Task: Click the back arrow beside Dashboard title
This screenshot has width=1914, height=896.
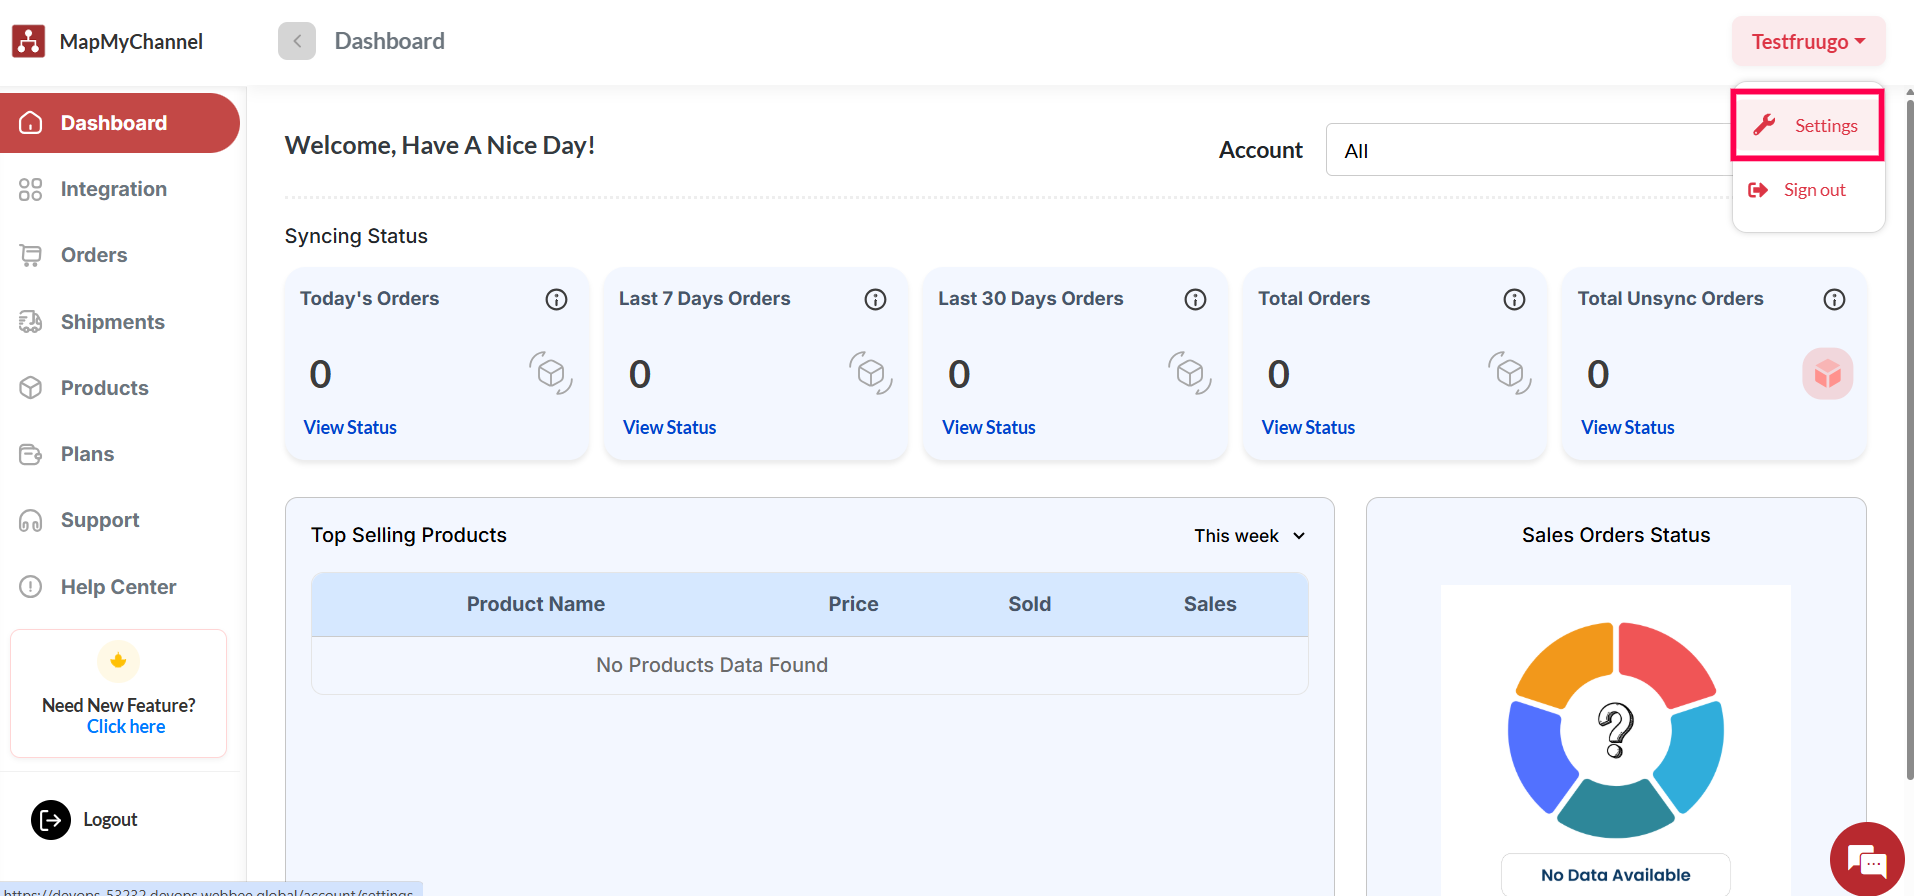Action: point(297,41)
